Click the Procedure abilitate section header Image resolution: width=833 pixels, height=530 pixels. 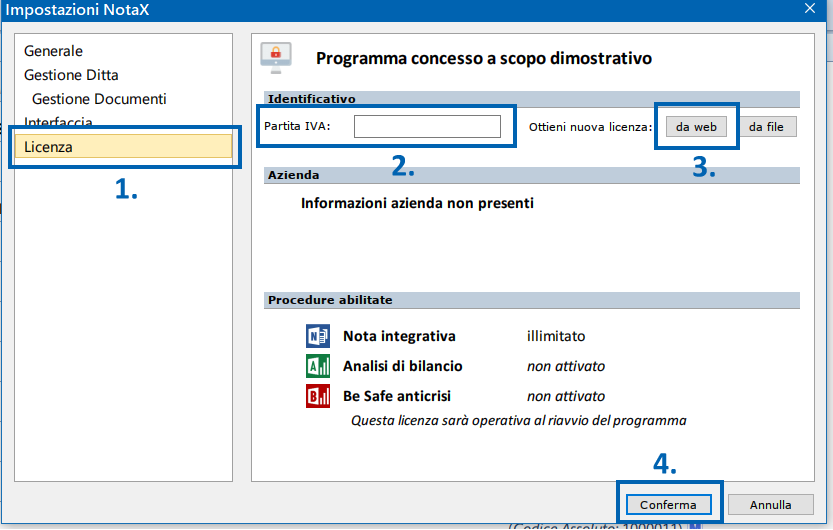pos(531,300)
